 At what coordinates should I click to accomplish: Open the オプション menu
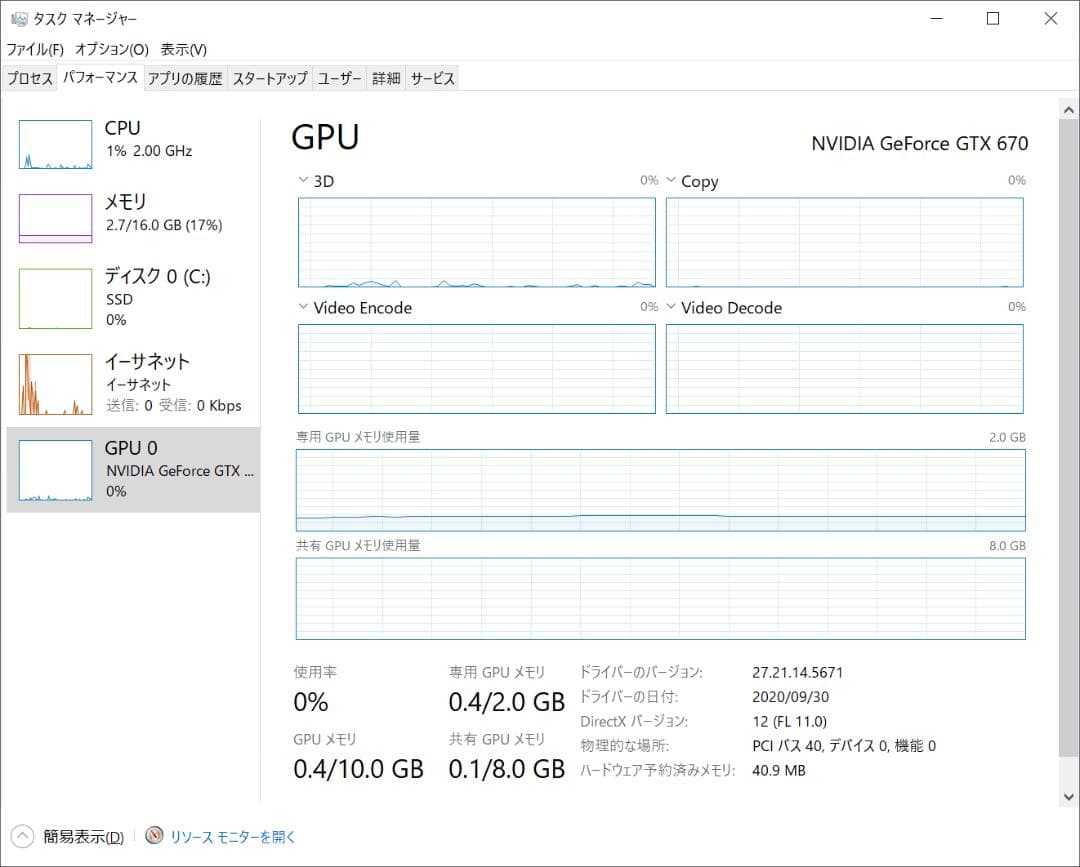pos(110,49)
